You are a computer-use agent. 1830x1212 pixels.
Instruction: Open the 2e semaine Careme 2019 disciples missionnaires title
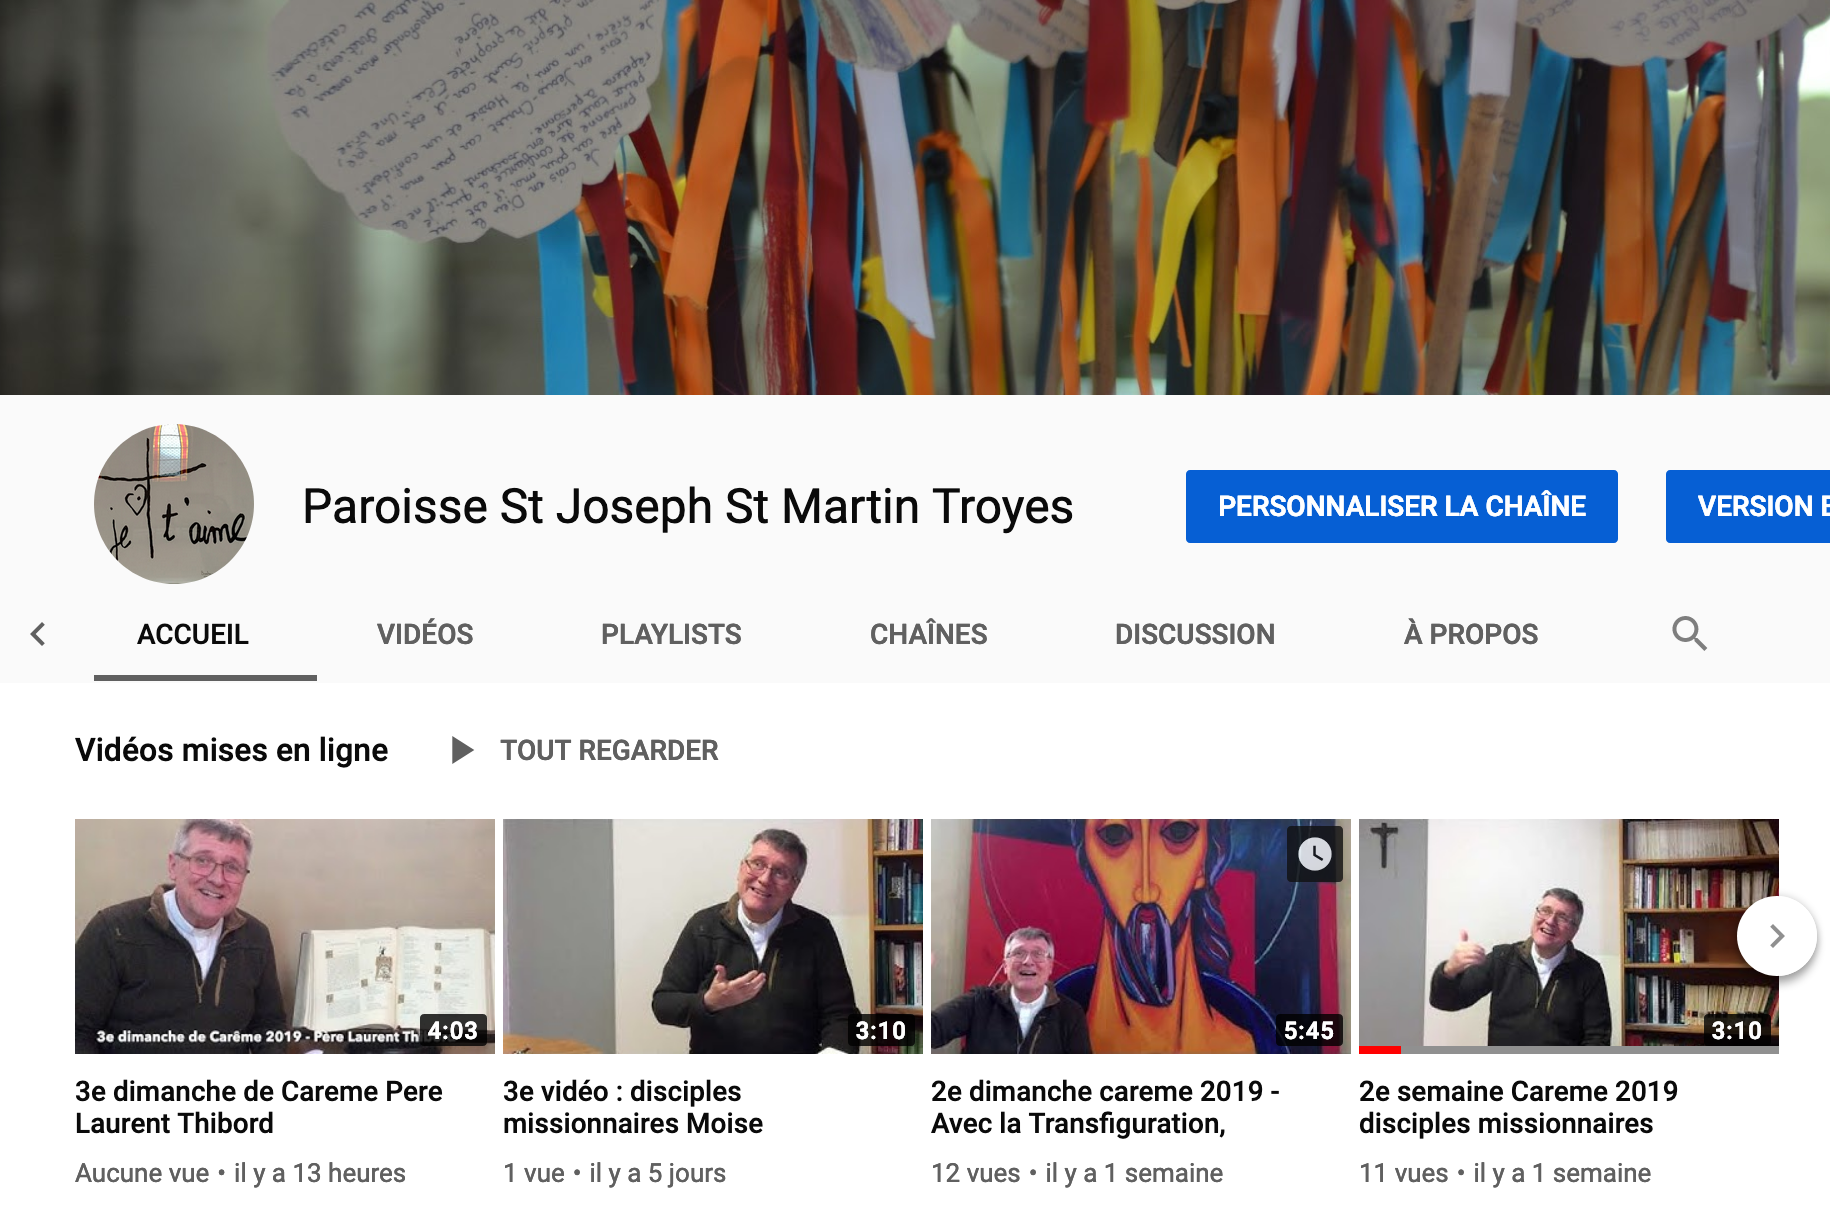pos(1518,1107)
